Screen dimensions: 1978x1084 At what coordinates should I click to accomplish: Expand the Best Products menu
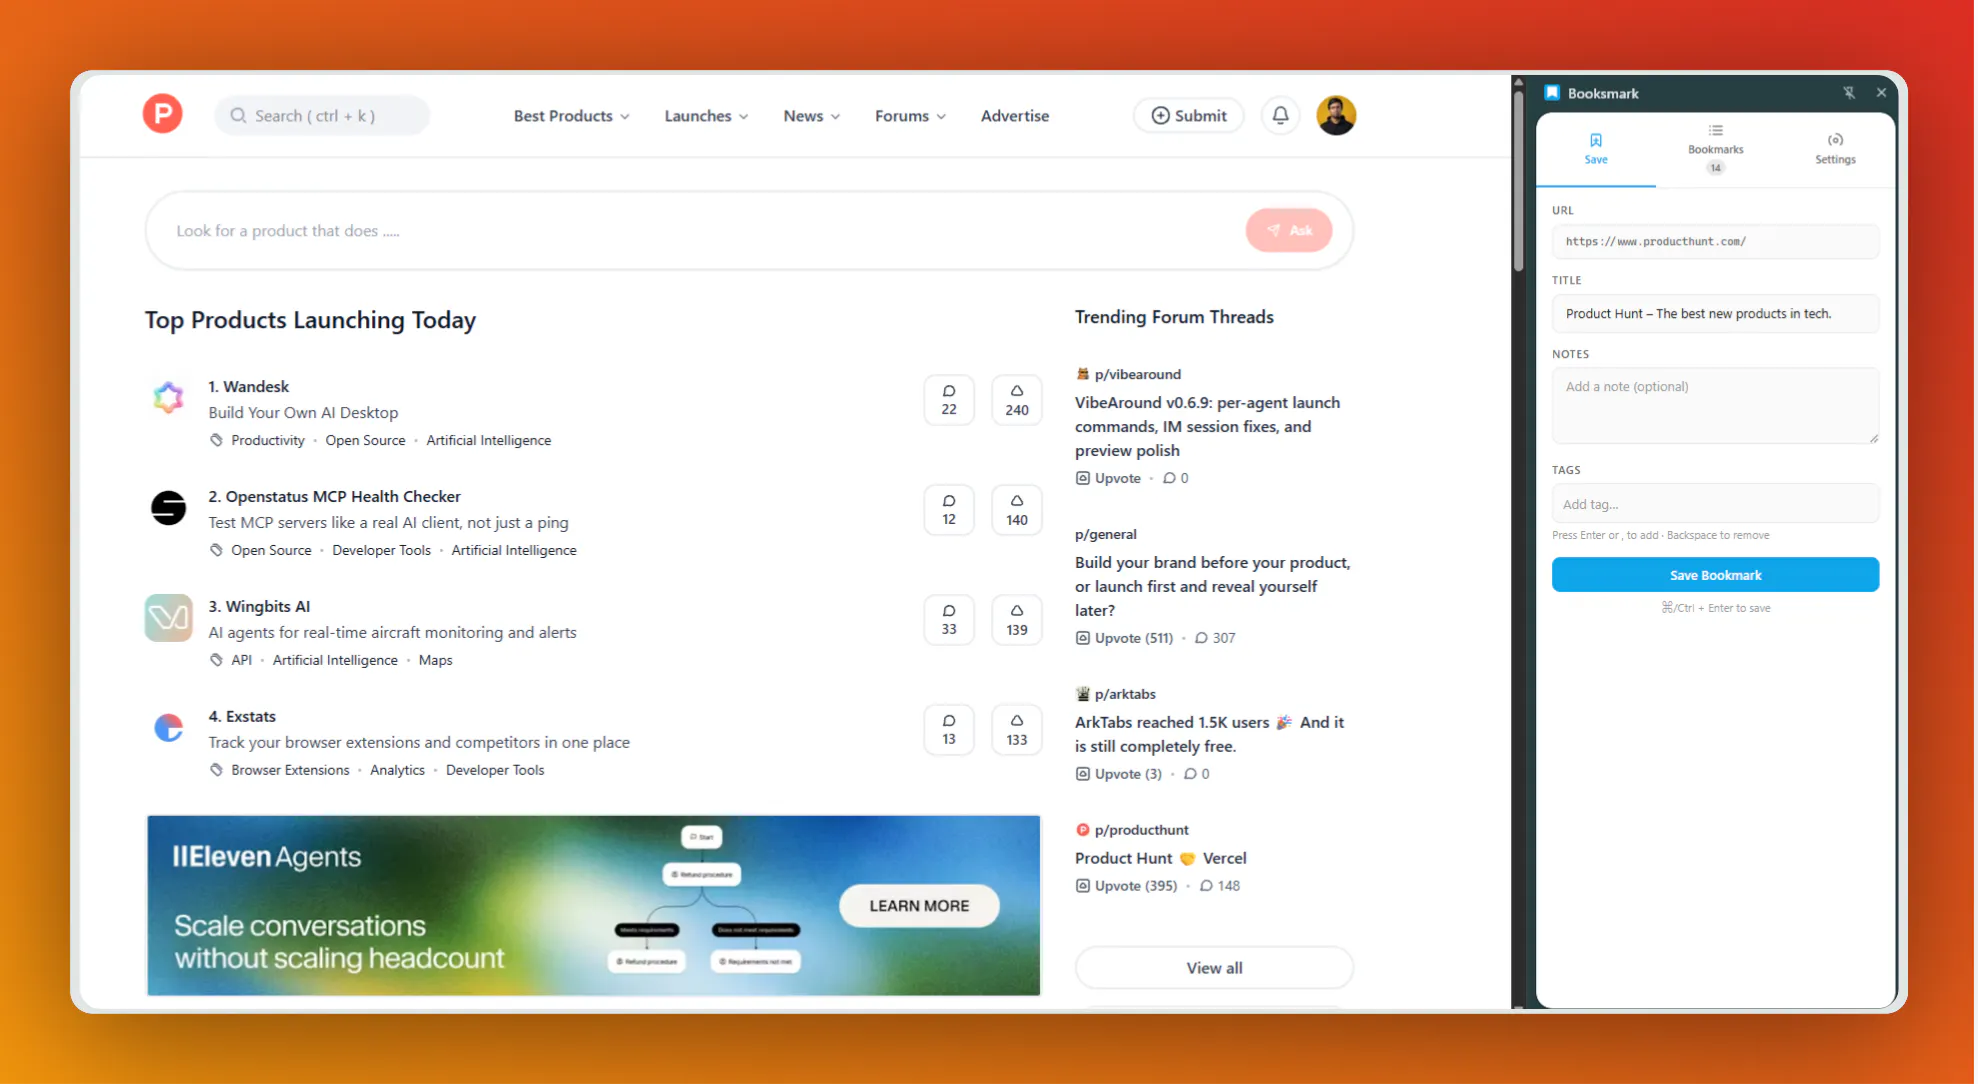(x=571, y=116)
